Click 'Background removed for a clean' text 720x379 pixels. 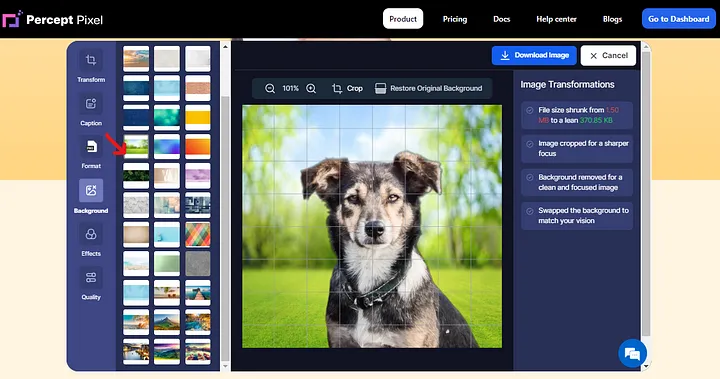pos(580,182)
